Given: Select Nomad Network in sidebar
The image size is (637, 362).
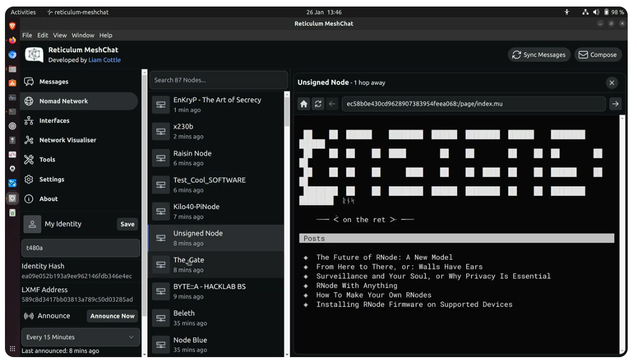Looking at the screenshot, I should click(79, 101).
